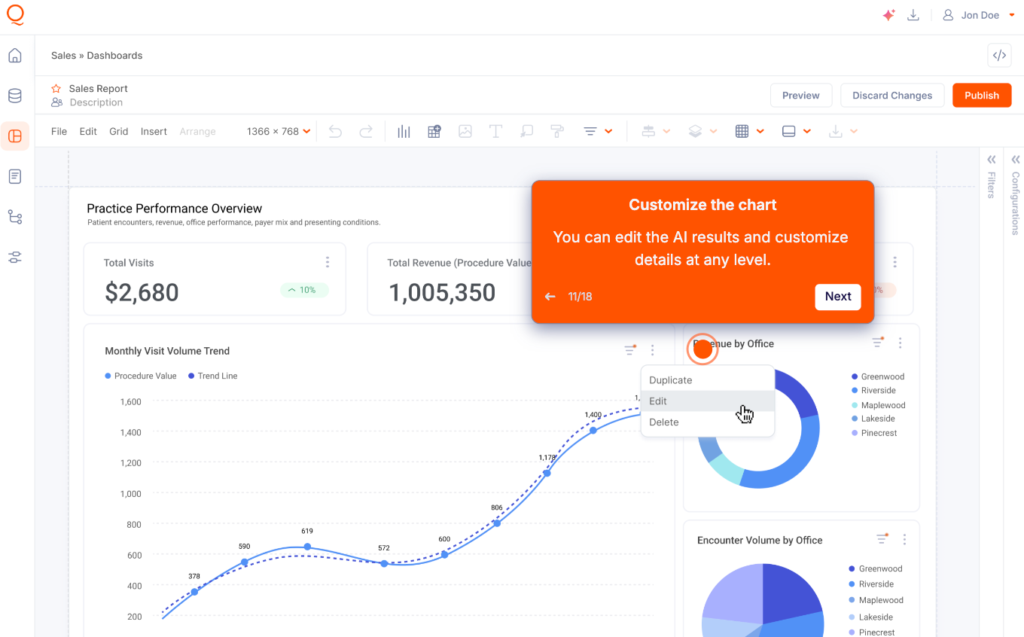The width and height of the screenshot is (1024, 637).
Task: Expand the Filters side panel
Action: coord(991,160)
